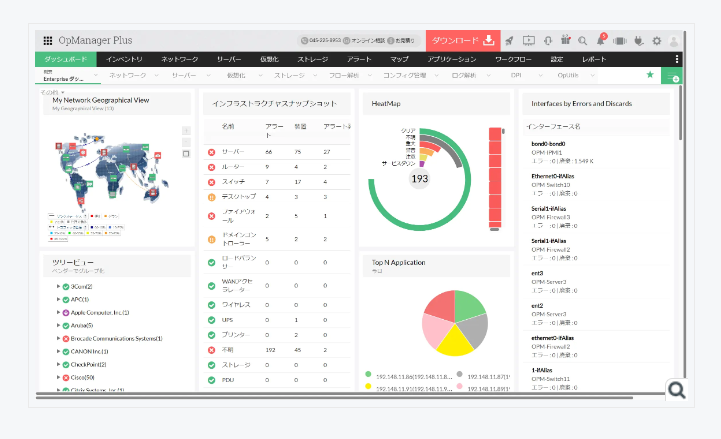Open the ダッシュボード tab

66,59
